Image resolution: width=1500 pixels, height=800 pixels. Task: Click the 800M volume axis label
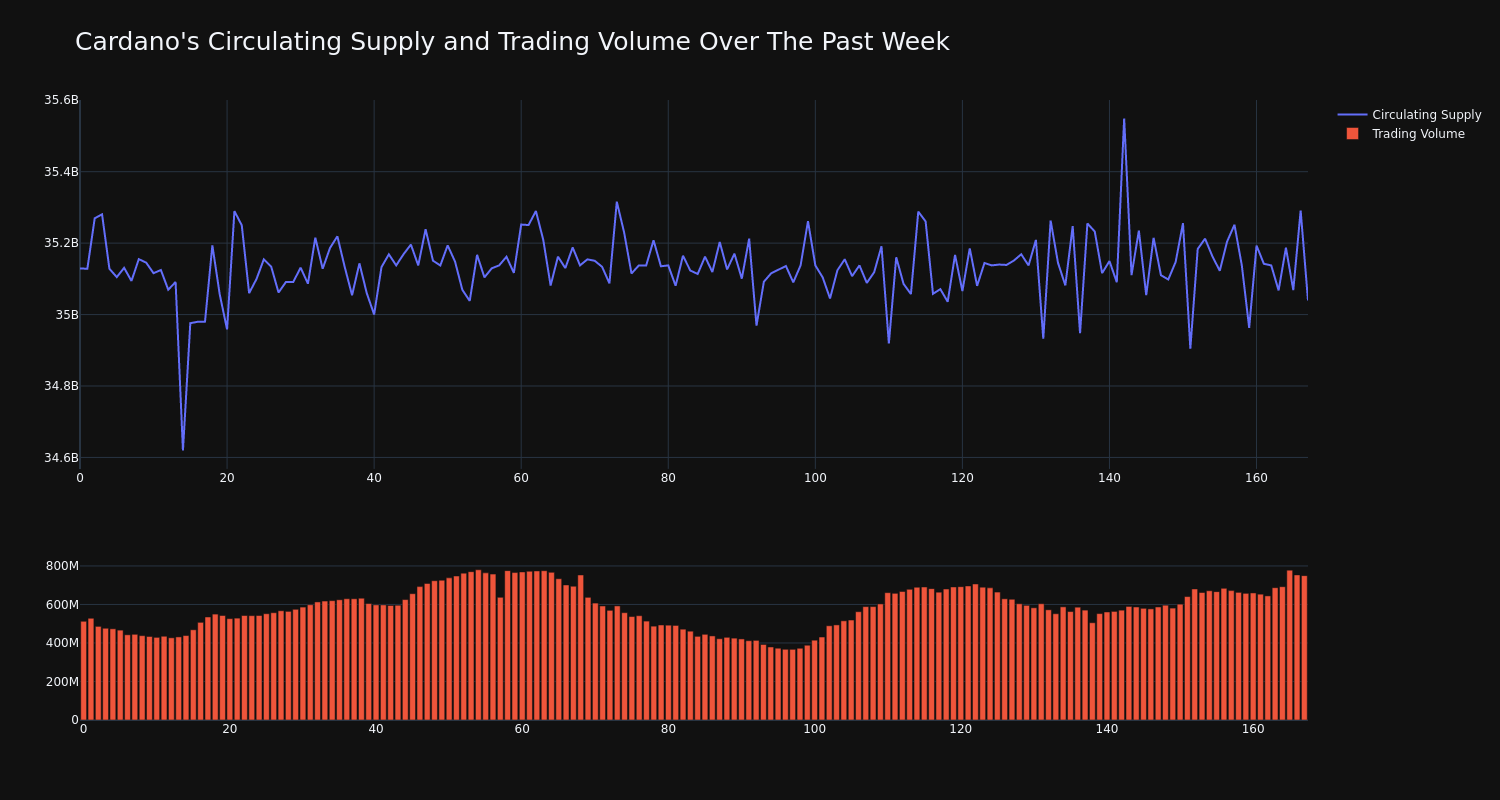click(x=61, y=566)
